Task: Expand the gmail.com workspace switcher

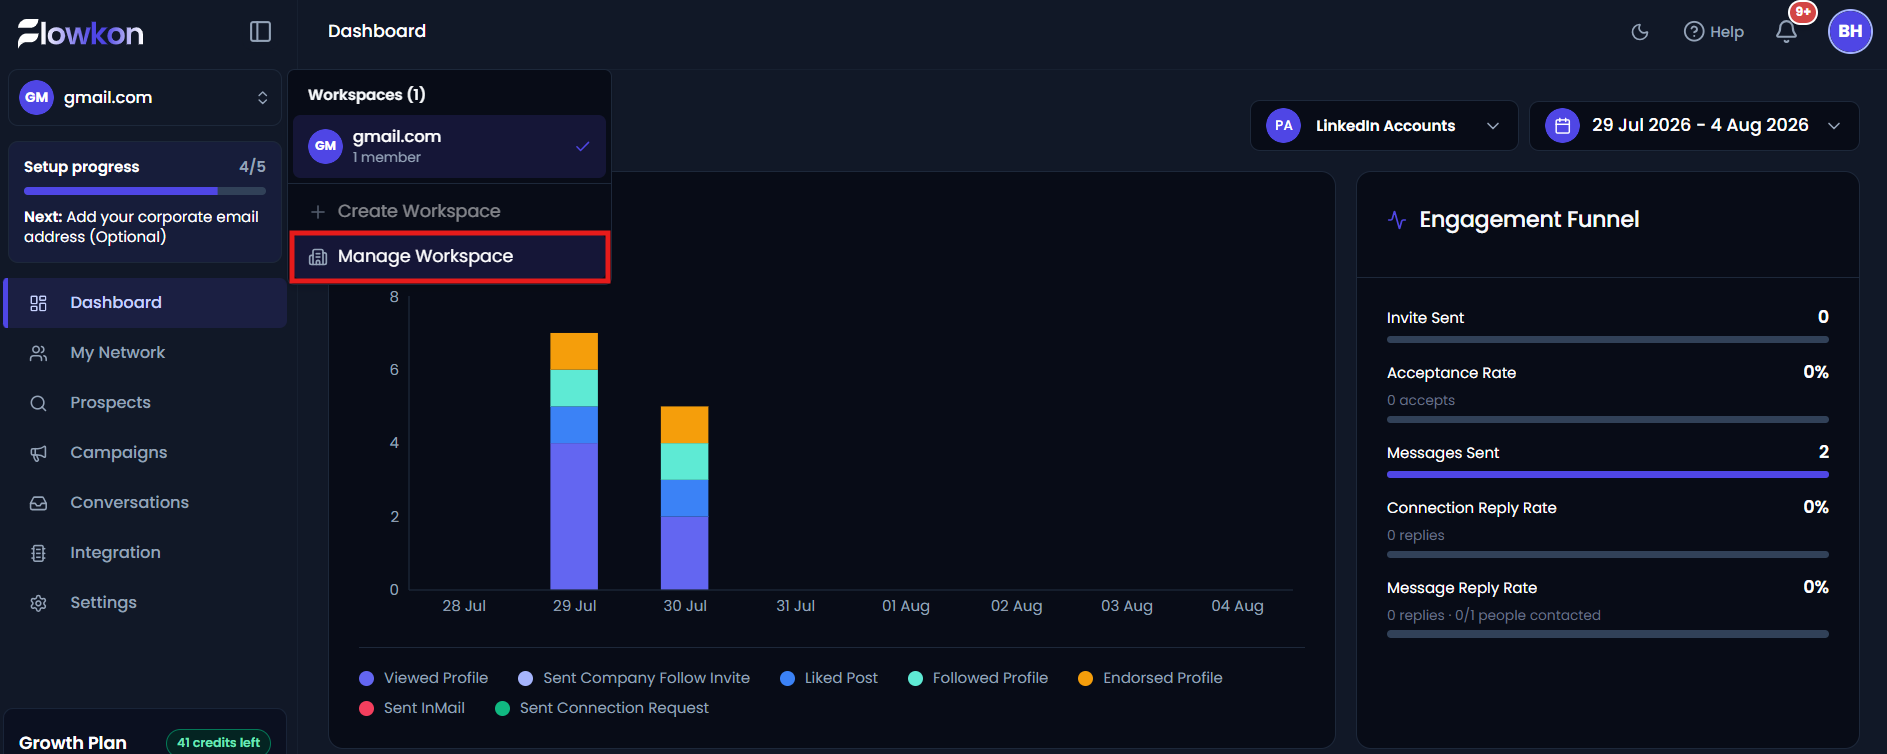Action: click(145, 97)
